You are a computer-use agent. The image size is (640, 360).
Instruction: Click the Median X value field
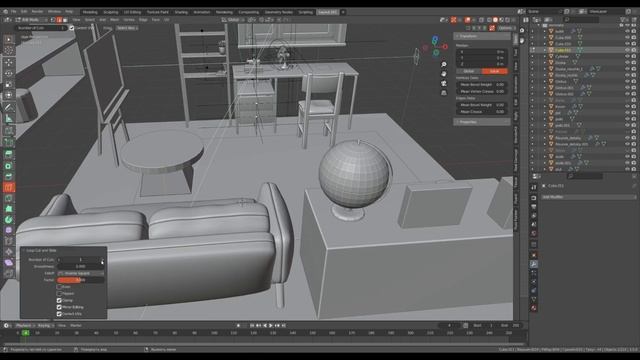coord(482,52)
